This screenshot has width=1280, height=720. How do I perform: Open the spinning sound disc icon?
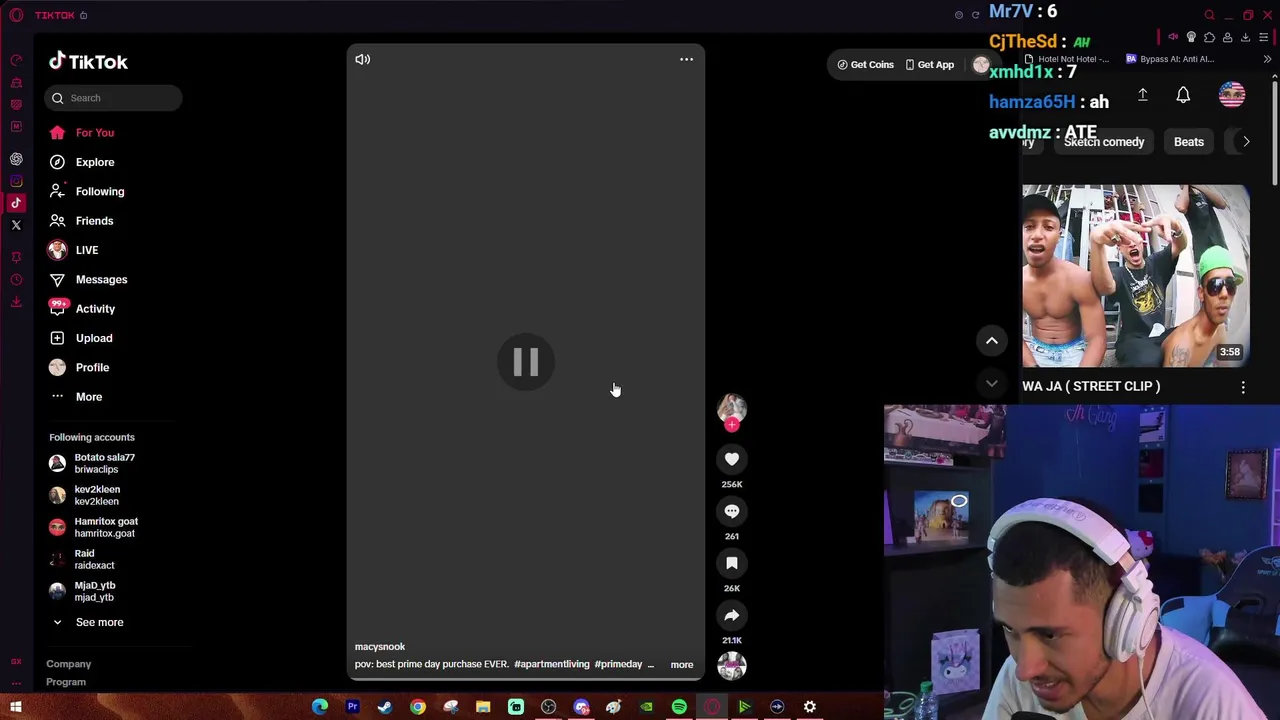(x=732, y=665)
